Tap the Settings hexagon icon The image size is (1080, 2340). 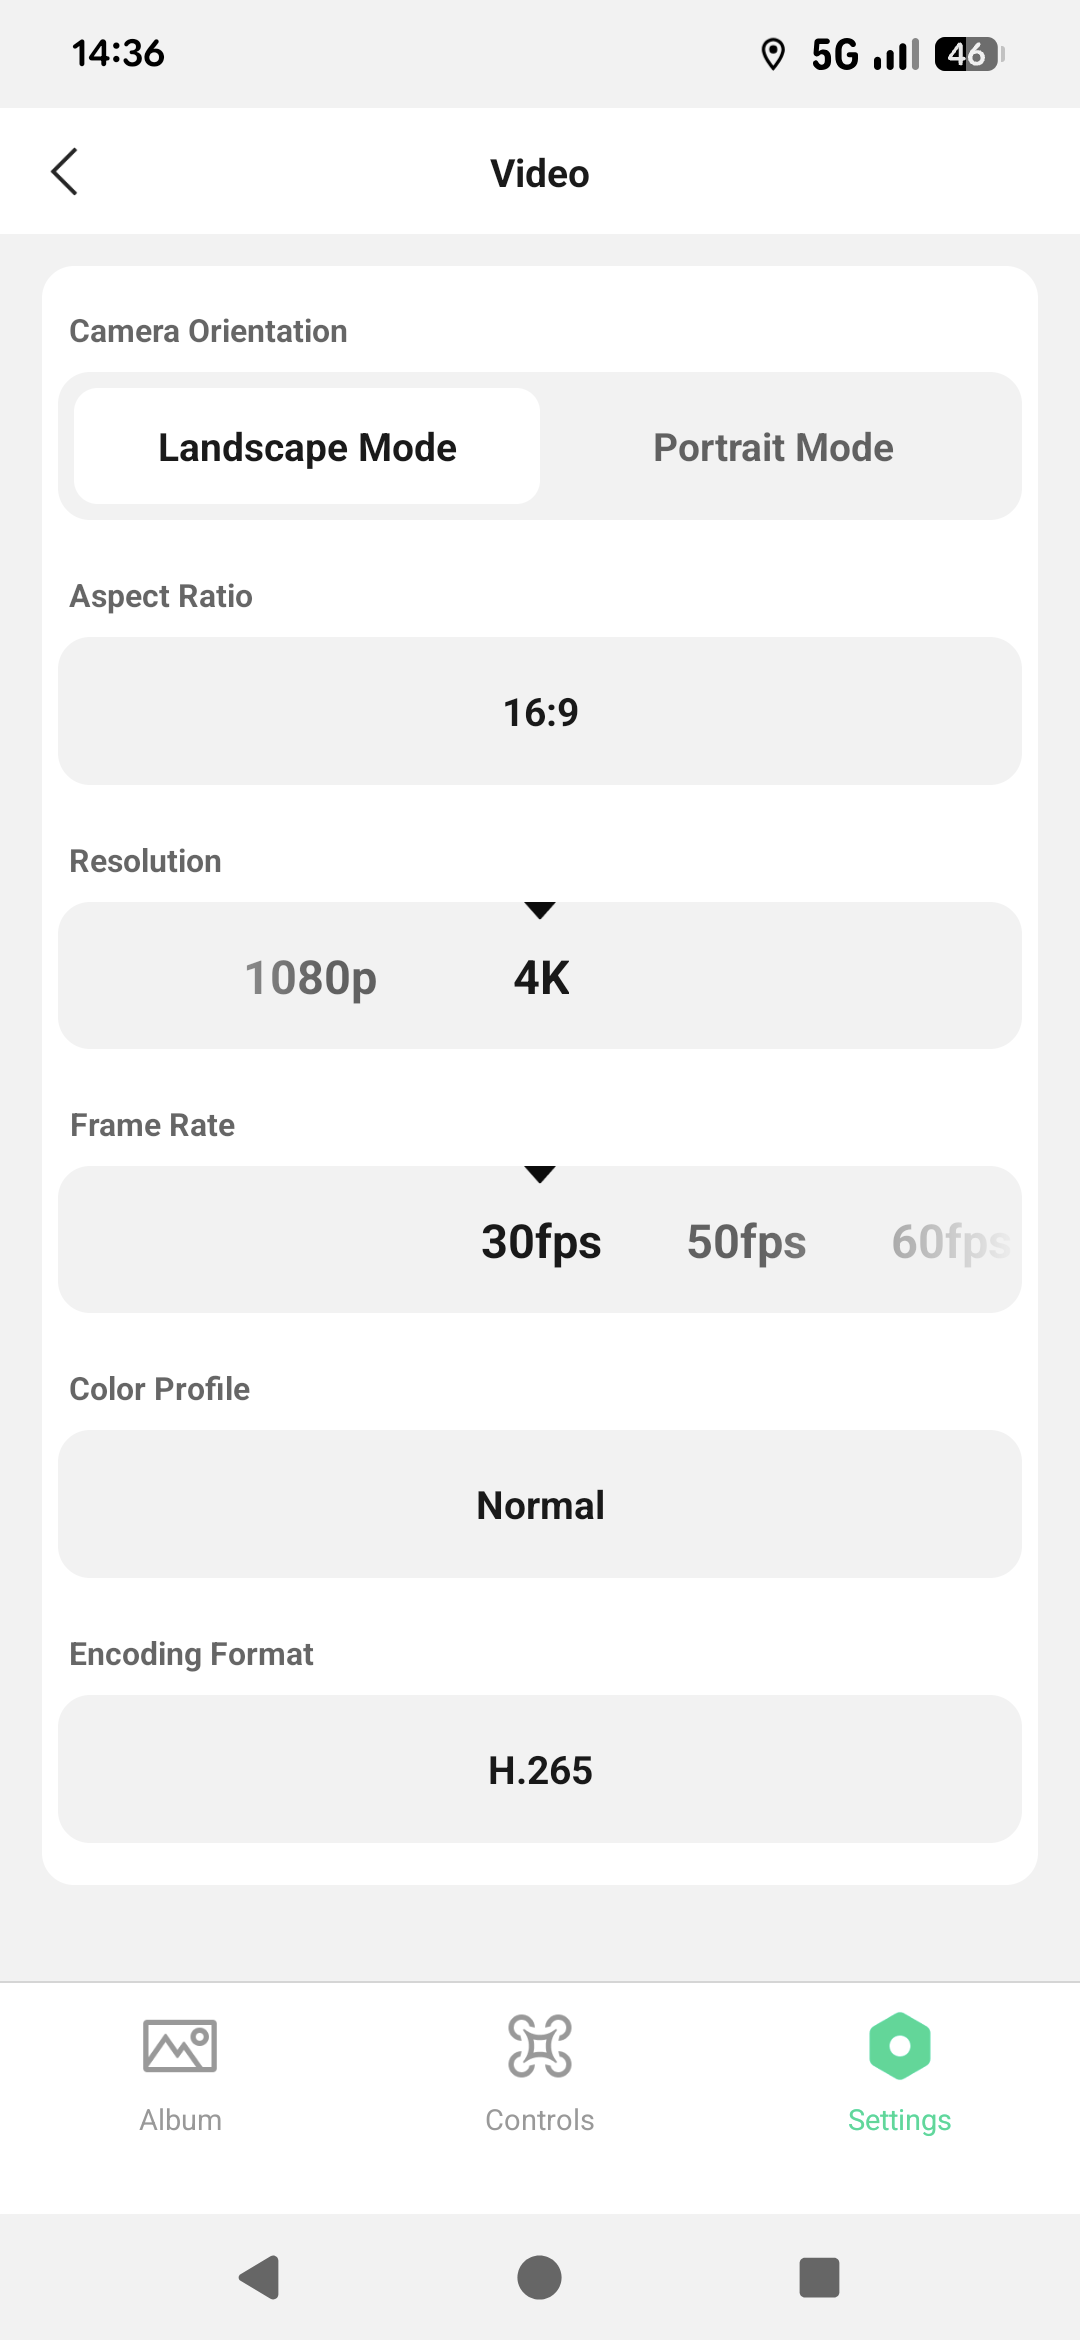coord(900,2044)
